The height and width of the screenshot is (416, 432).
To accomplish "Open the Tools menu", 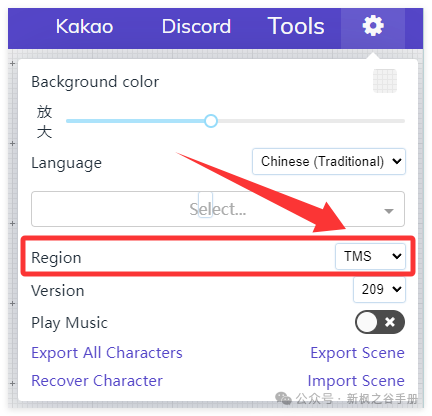I will click(296, 26).
